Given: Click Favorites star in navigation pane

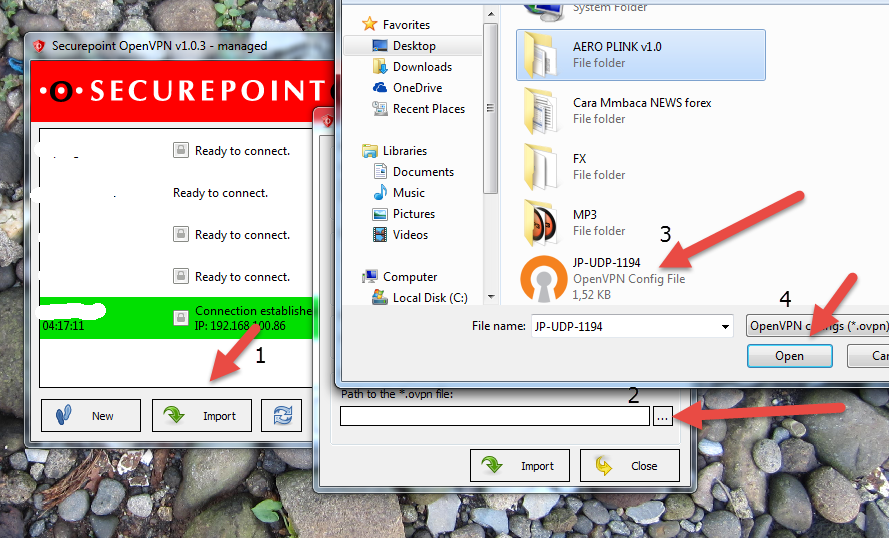Looking at the screenshot, I should [370, 24].
